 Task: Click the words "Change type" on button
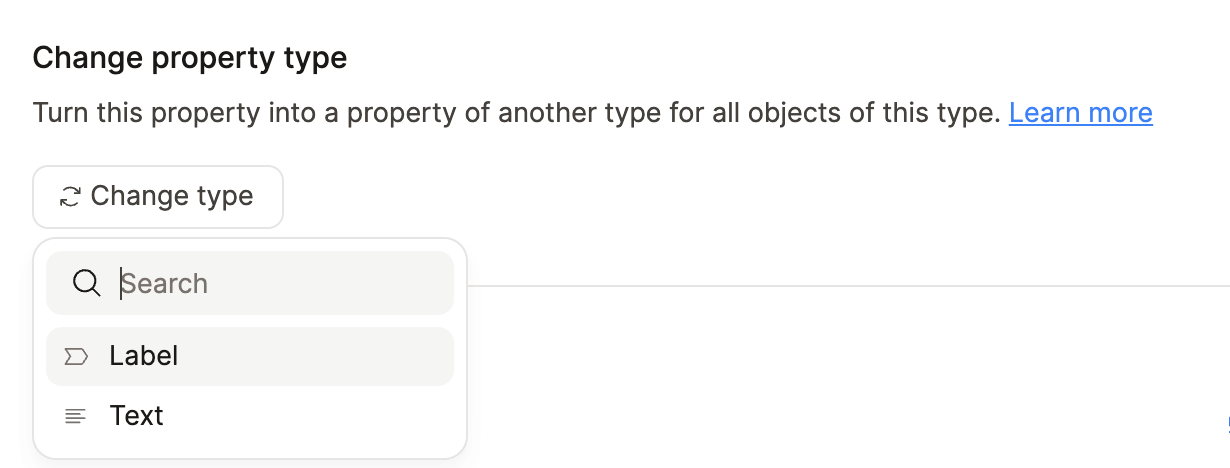[x=172, y=197]
